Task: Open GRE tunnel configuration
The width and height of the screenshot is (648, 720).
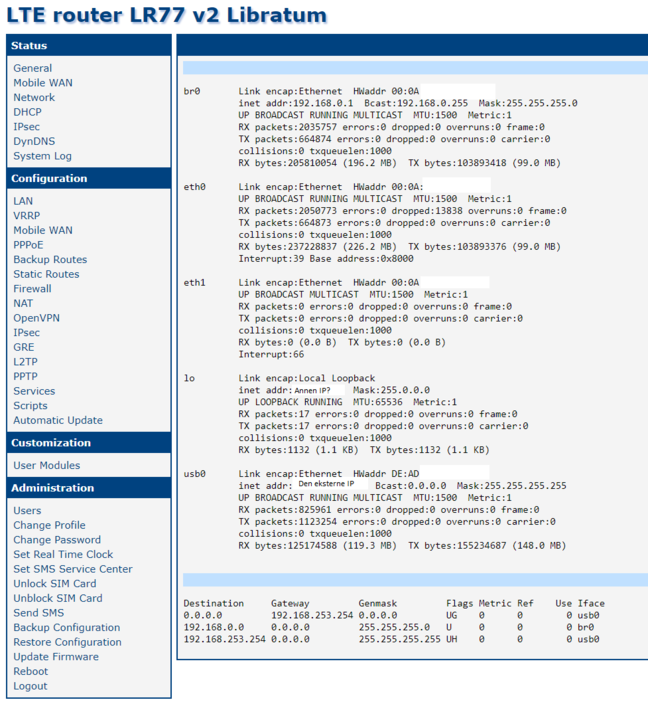Action: pos(24,347)
